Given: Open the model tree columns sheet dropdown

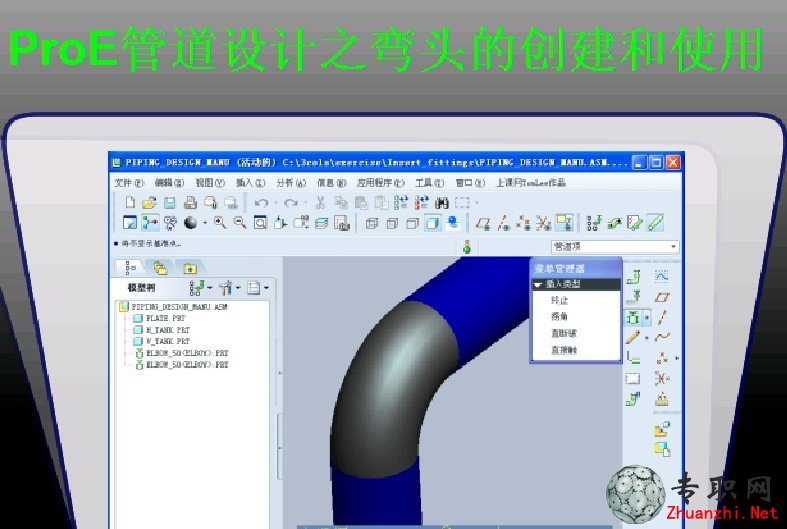Looking at the screenshot, I should (x=258, y=288).
